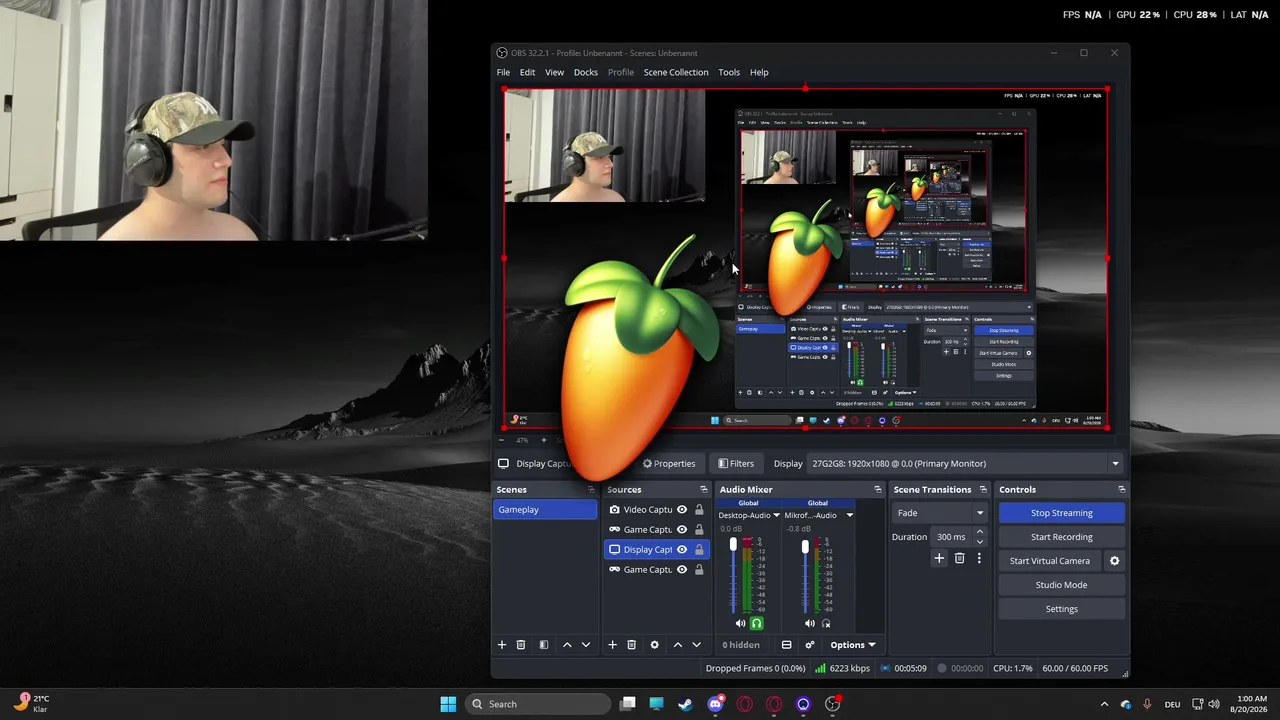
Task: Open scene filters in the Scenes dock
Action: (x=544, y=645)
